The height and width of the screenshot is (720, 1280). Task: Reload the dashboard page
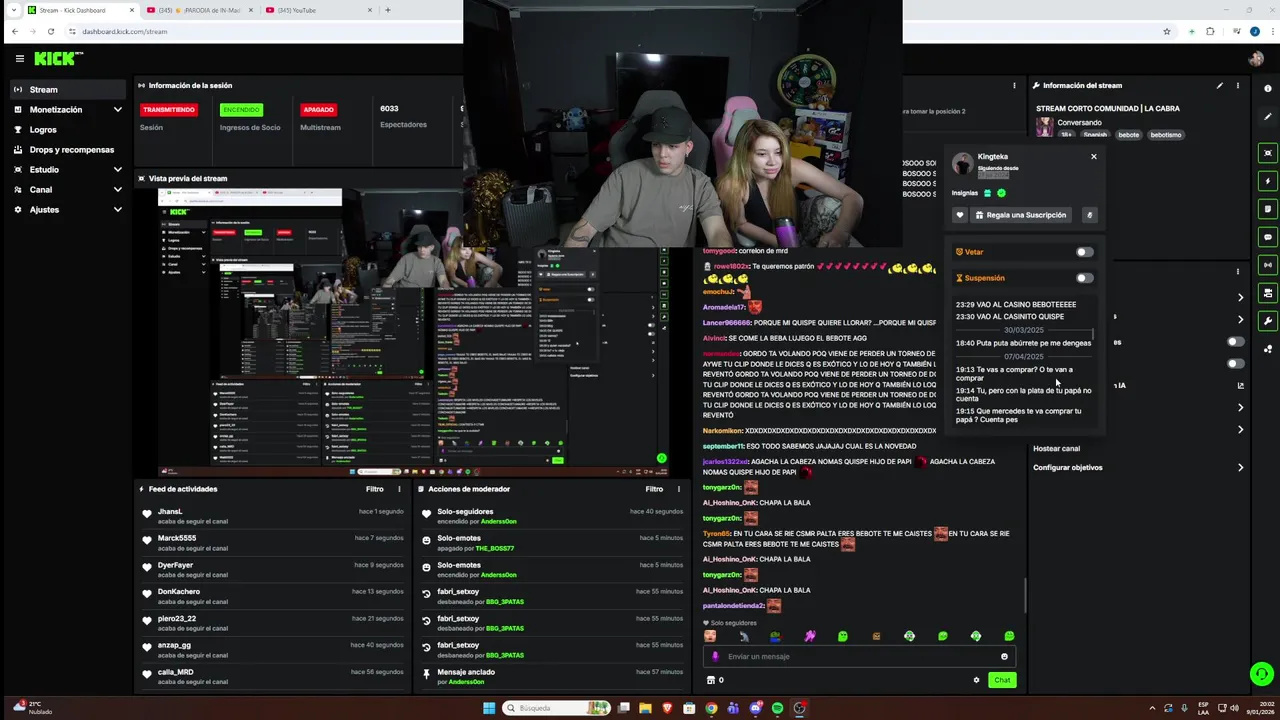coord(51,31)
